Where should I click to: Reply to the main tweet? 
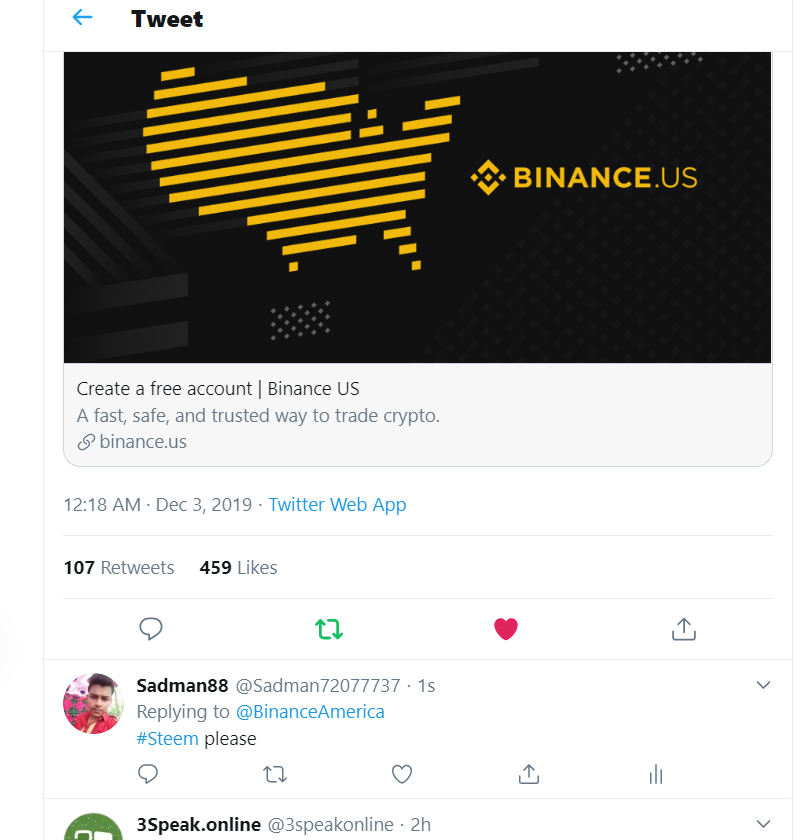[x=151, y=629]
